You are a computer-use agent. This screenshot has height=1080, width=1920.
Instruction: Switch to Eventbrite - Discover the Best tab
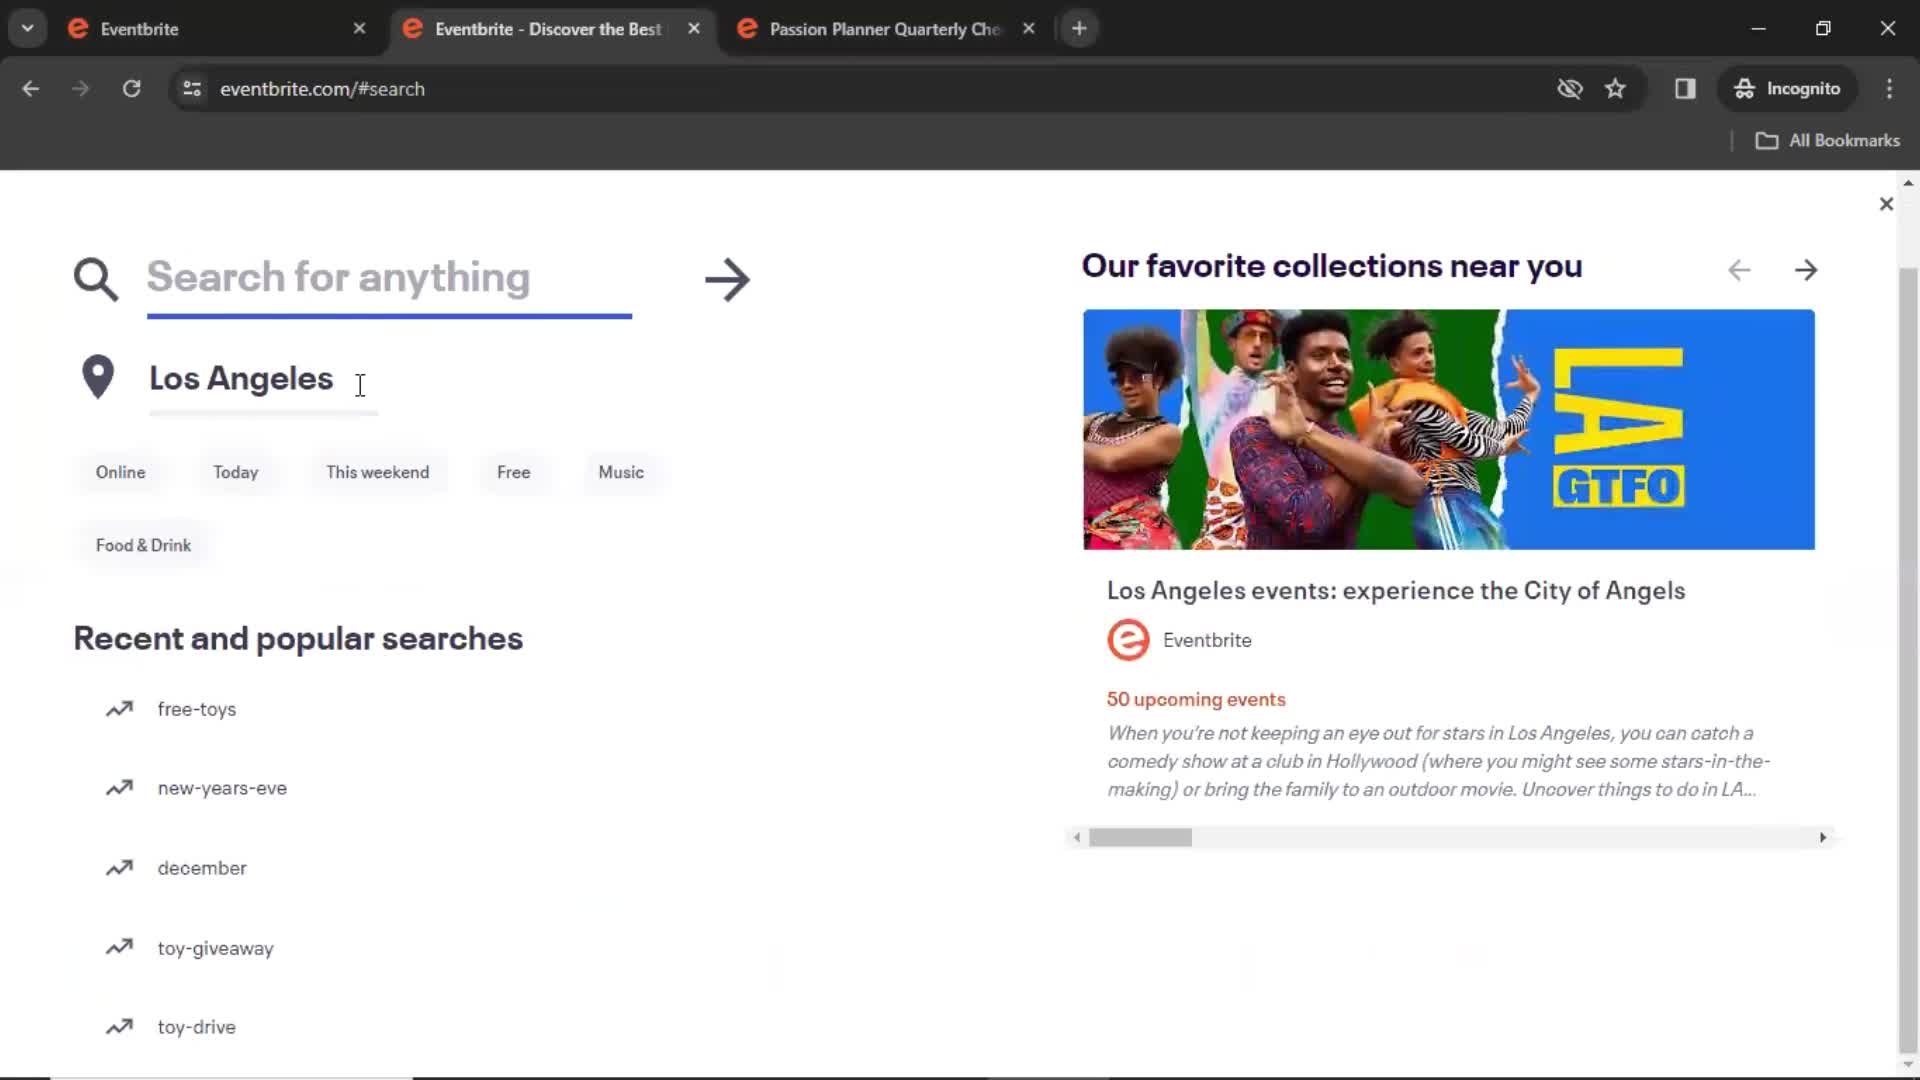548,29
